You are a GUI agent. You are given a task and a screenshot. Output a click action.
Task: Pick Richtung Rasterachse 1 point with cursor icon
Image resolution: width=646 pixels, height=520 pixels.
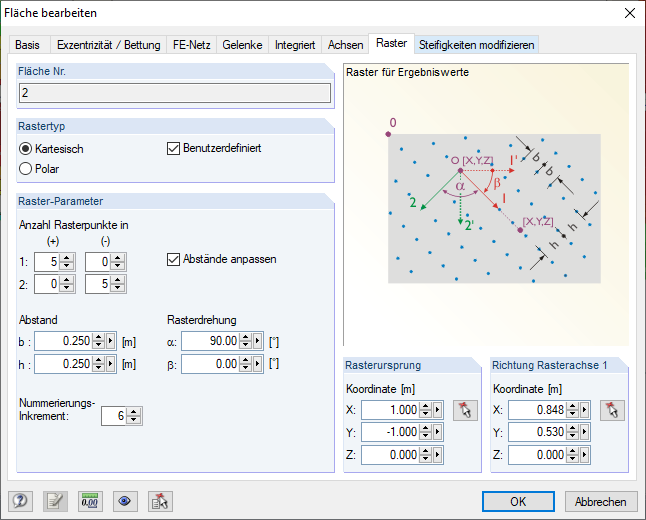click(612, 410)
